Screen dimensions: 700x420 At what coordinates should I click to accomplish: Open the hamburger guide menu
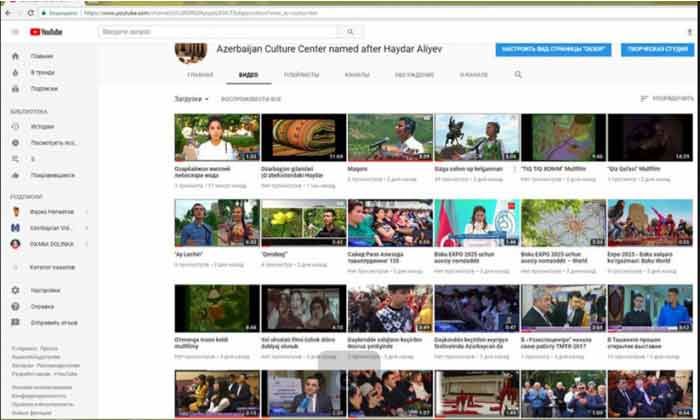tap(15, 32)
